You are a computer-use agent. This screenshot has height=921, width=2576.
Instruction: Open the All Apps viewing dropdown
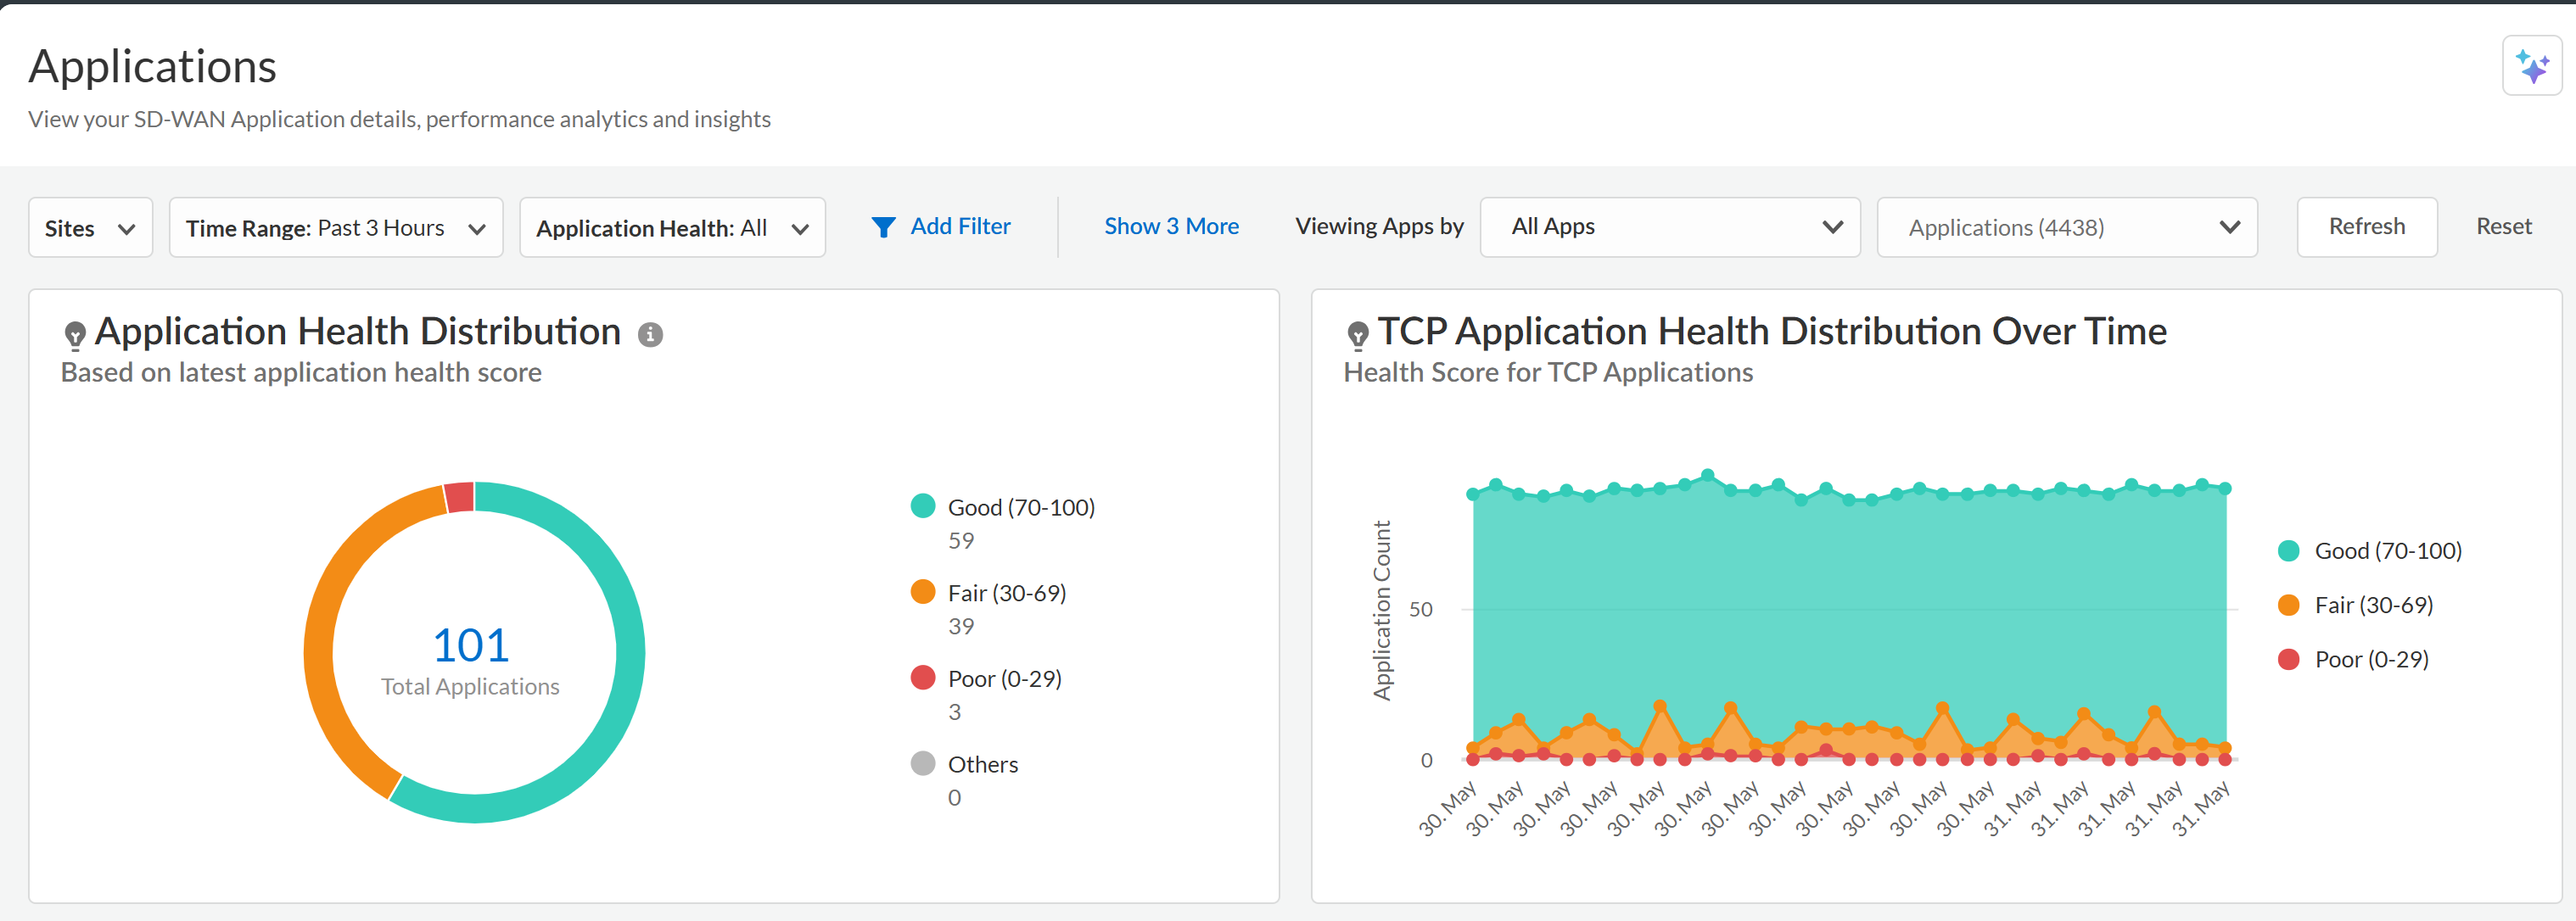(x=1669, y=227)
